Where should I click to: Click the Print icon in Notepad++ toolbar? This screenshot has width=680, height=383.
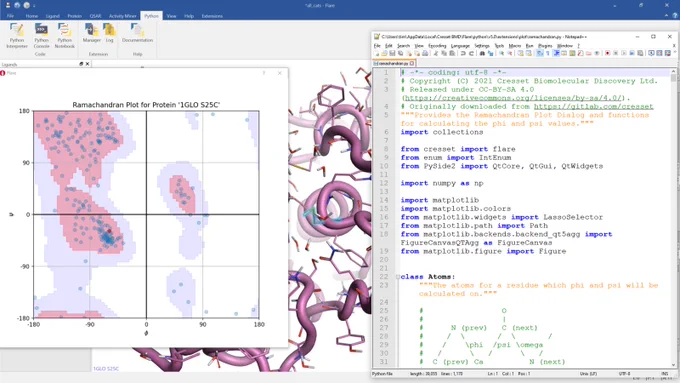(425, 53)
